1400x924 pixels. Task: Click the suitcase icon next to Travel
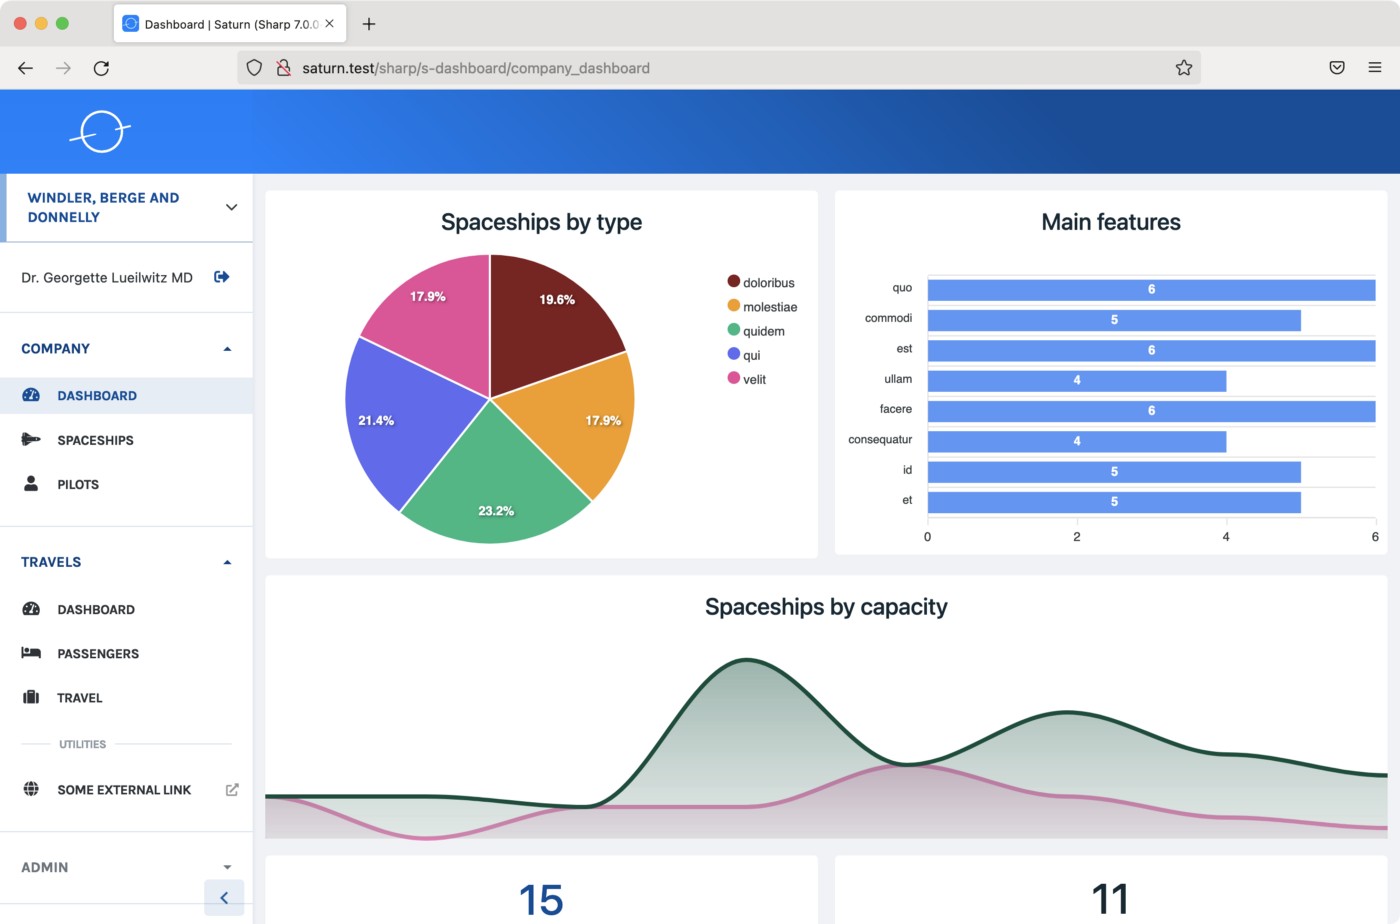coord(31,697)
